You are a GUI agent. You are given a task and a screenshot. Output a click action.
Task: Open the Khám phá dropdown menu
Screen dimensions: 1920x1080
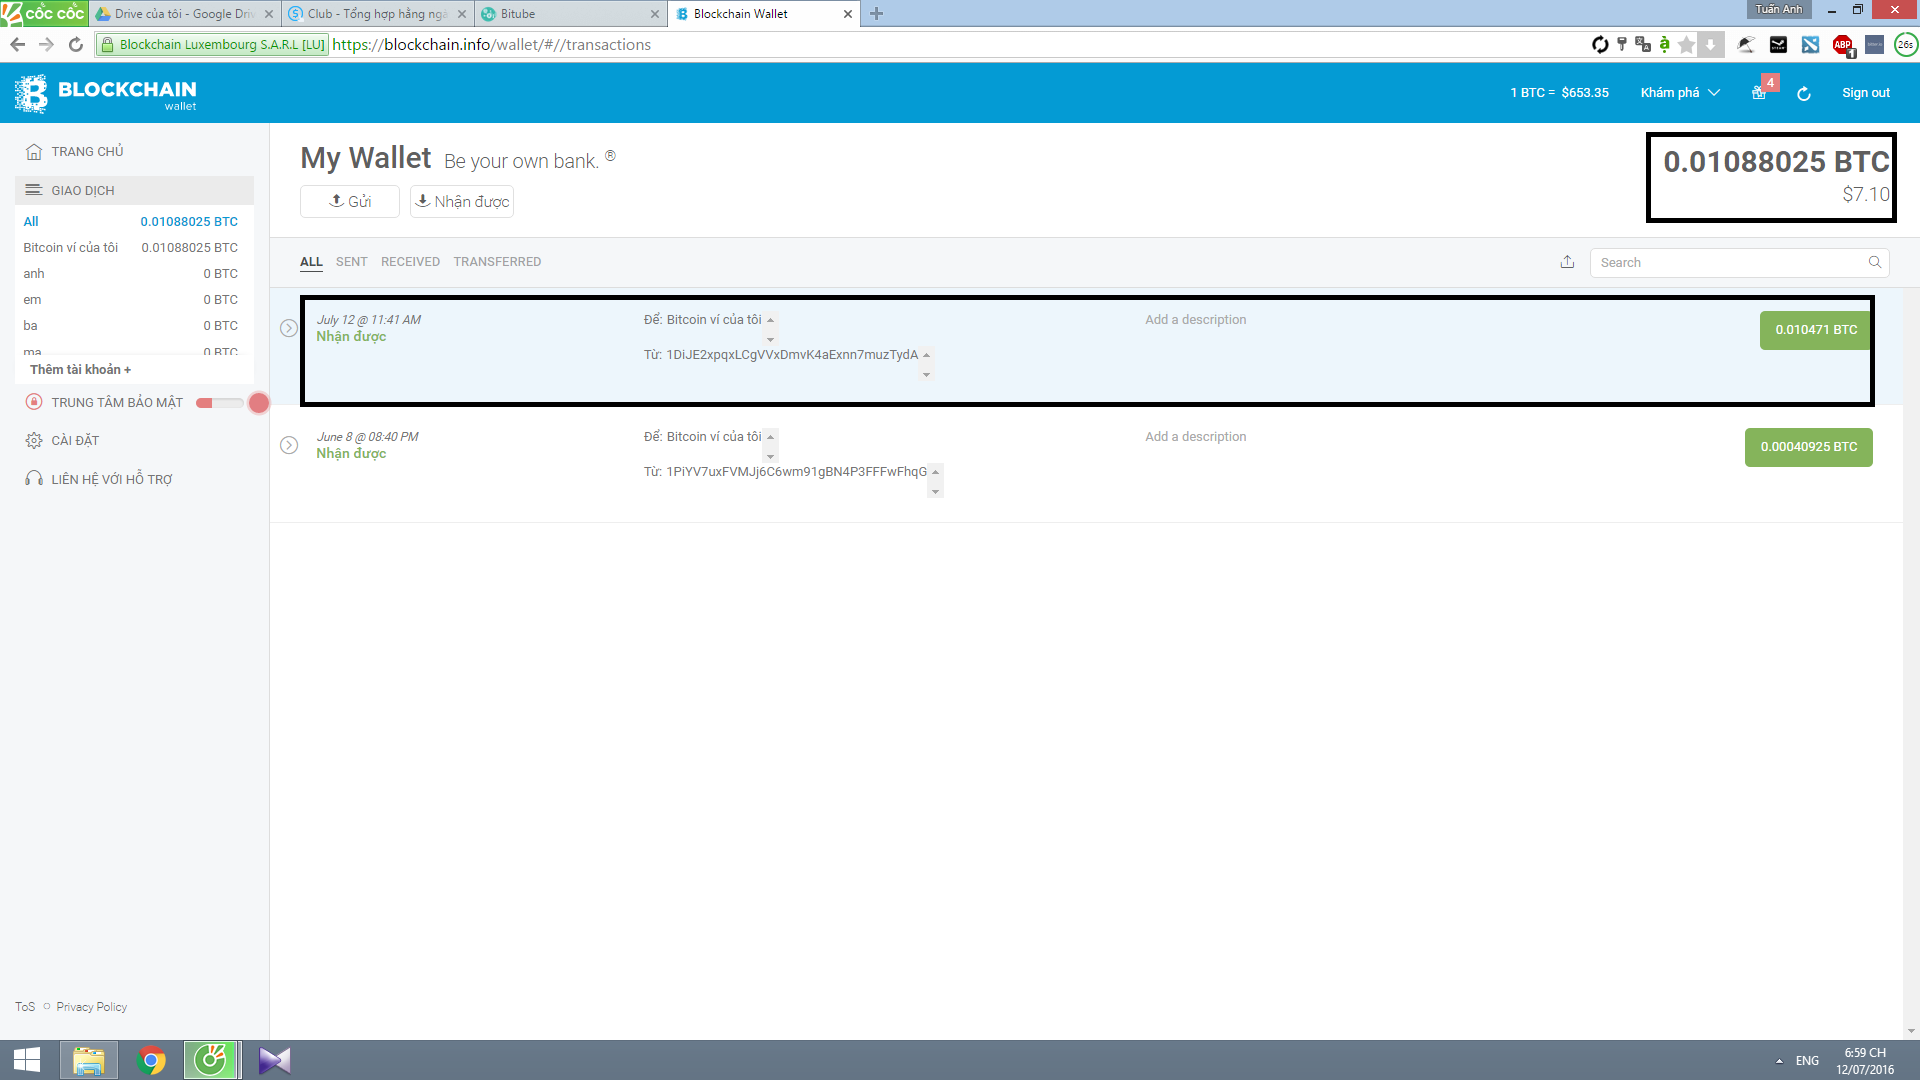(1680, 93)
